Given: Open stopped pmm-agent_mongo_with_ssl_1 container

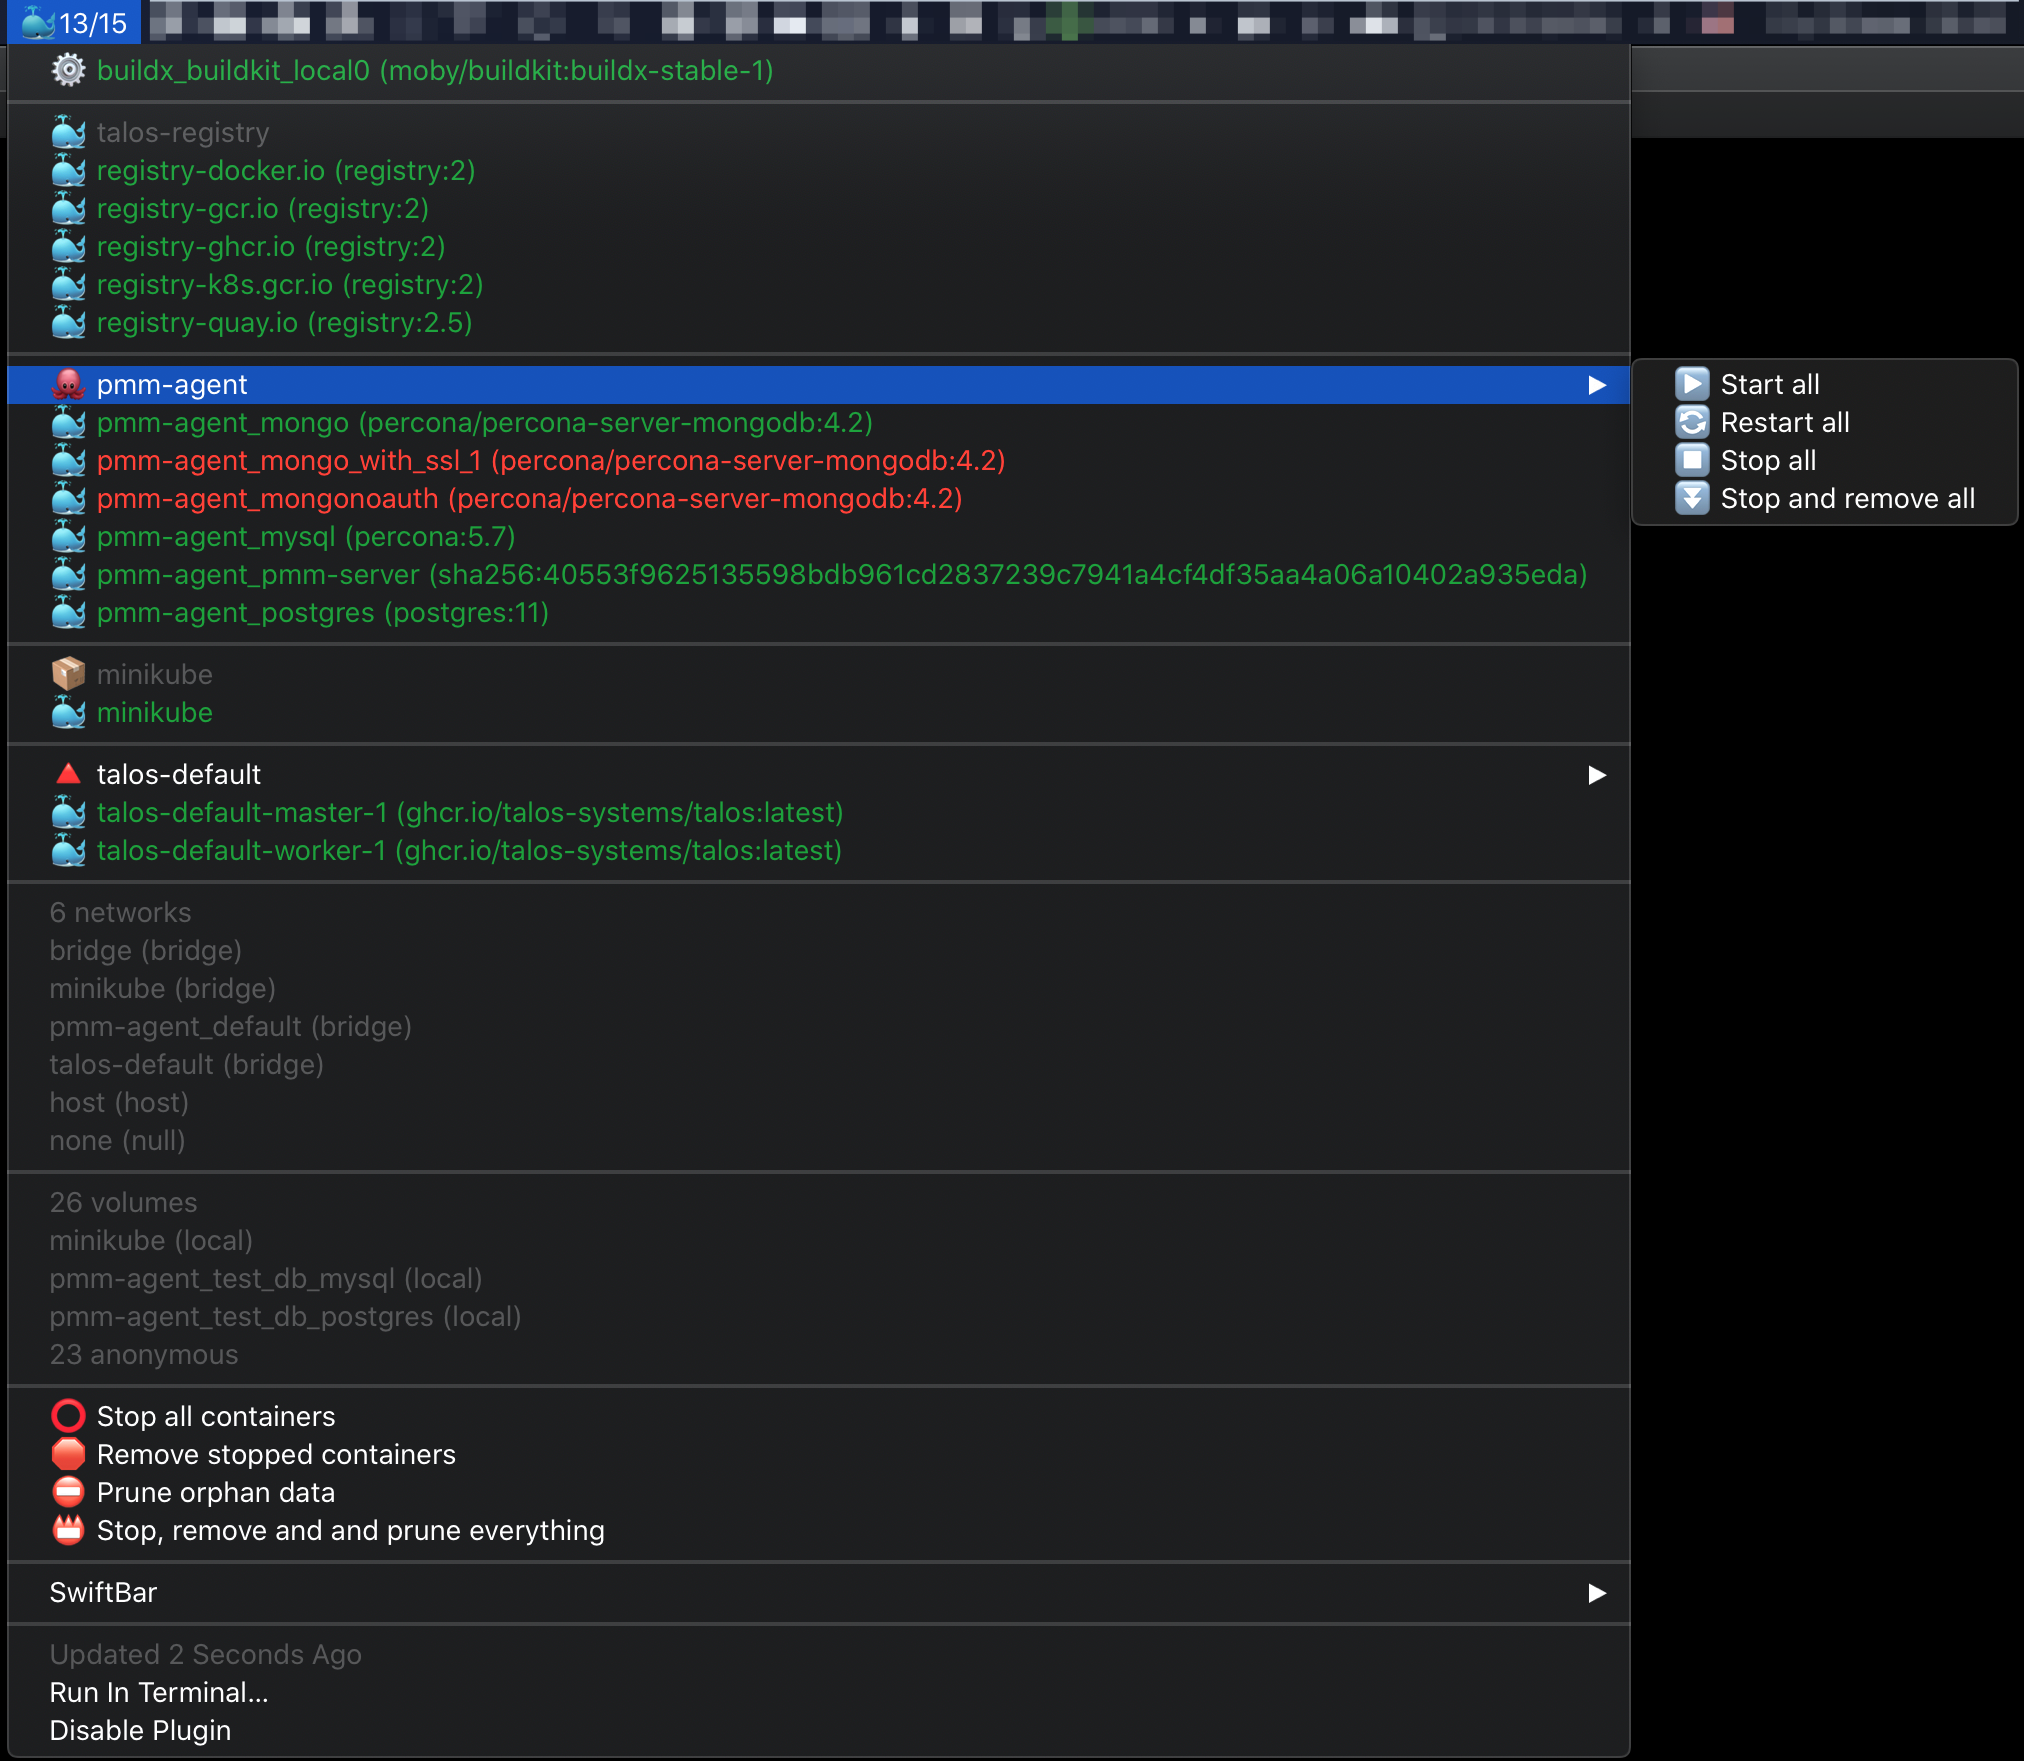Looking at the screenshot, I should pos(819,461).
